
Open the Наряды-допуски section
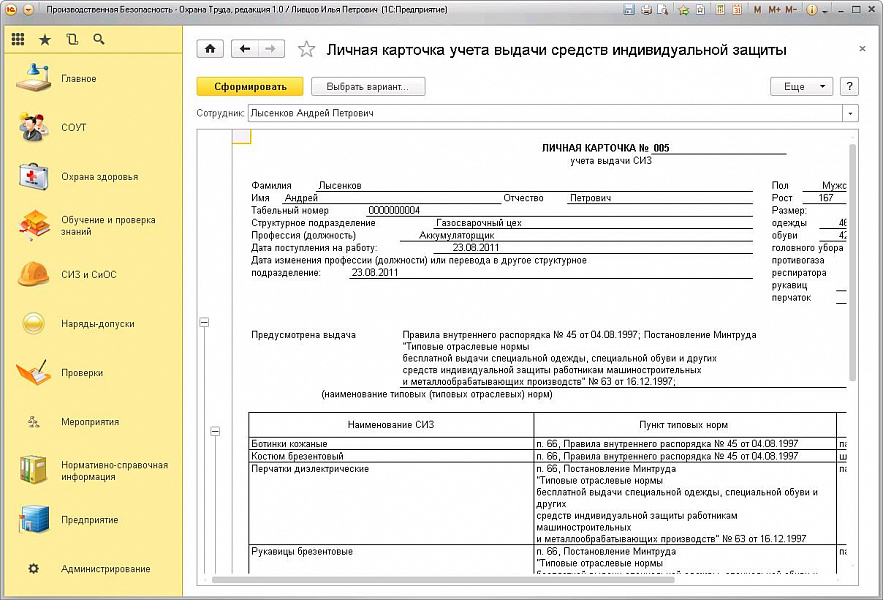pyautogui.click(x=98, y=324)
